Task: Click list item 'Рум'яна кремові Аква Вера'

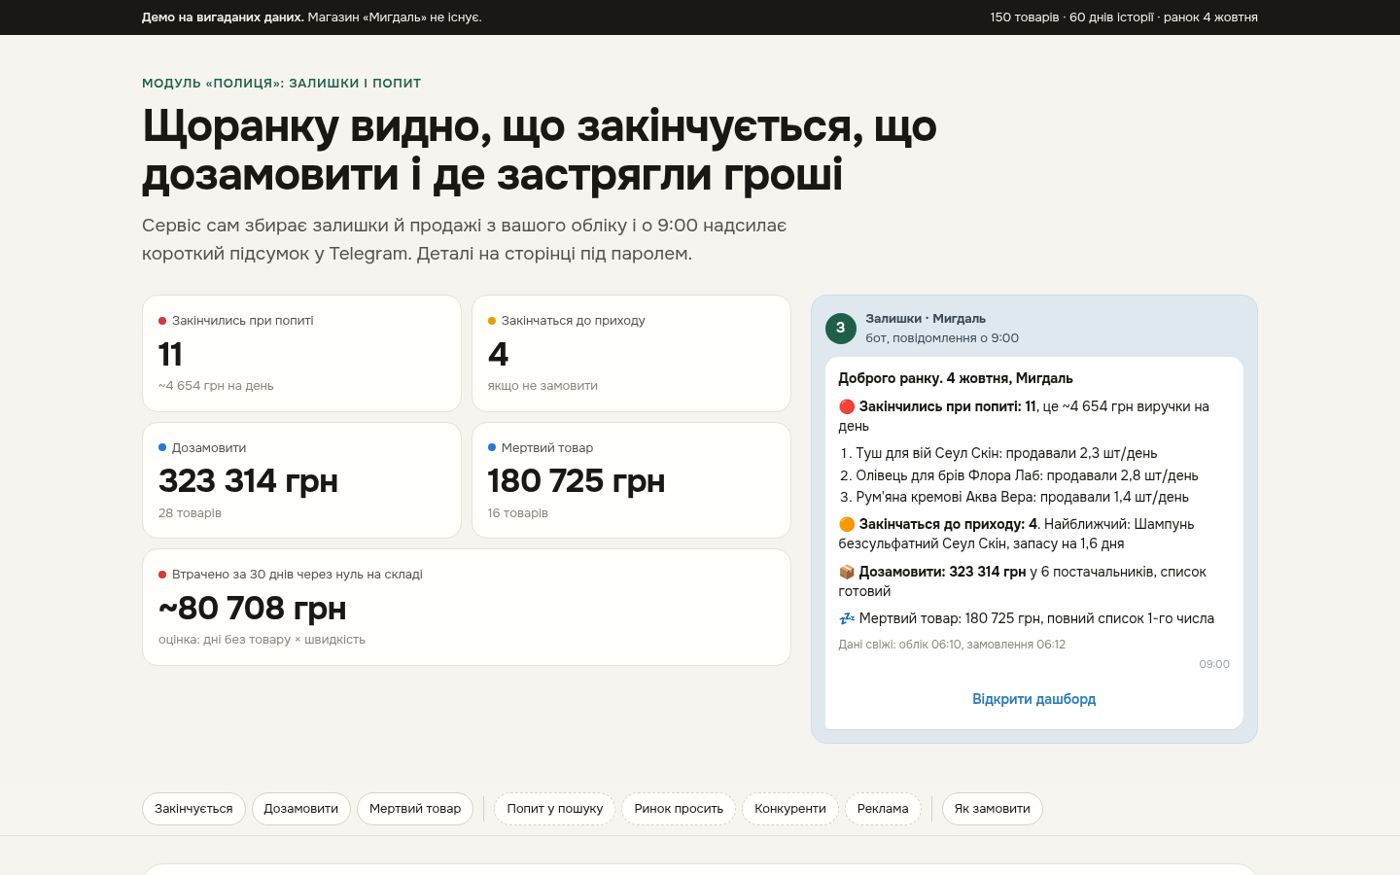Action: pyautogui.click(x=1022, y=497)
